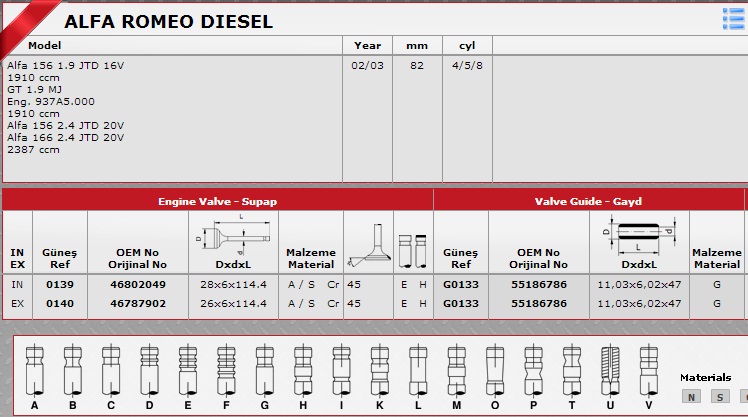
Task: Open Güneş ref 0140 exhaust valve
Action: [60, 304]
